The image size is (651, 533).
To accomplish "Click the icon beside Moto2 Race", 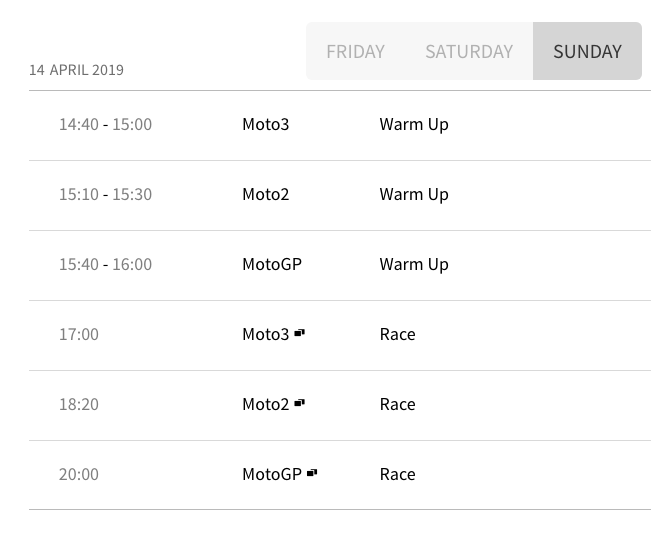I will click(300, 402).
